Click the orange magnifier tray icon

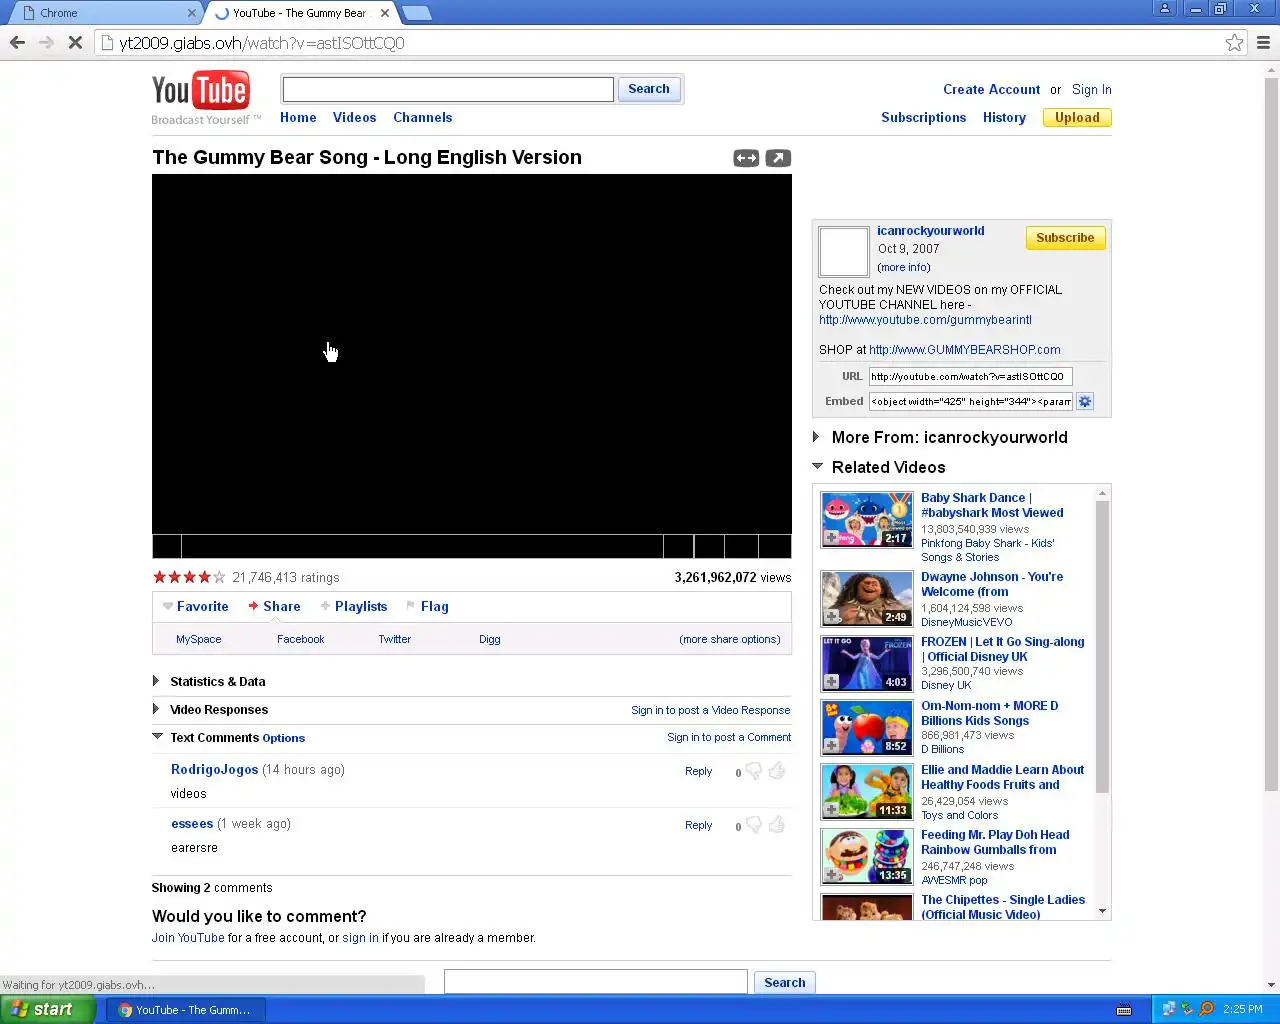1206,1009
